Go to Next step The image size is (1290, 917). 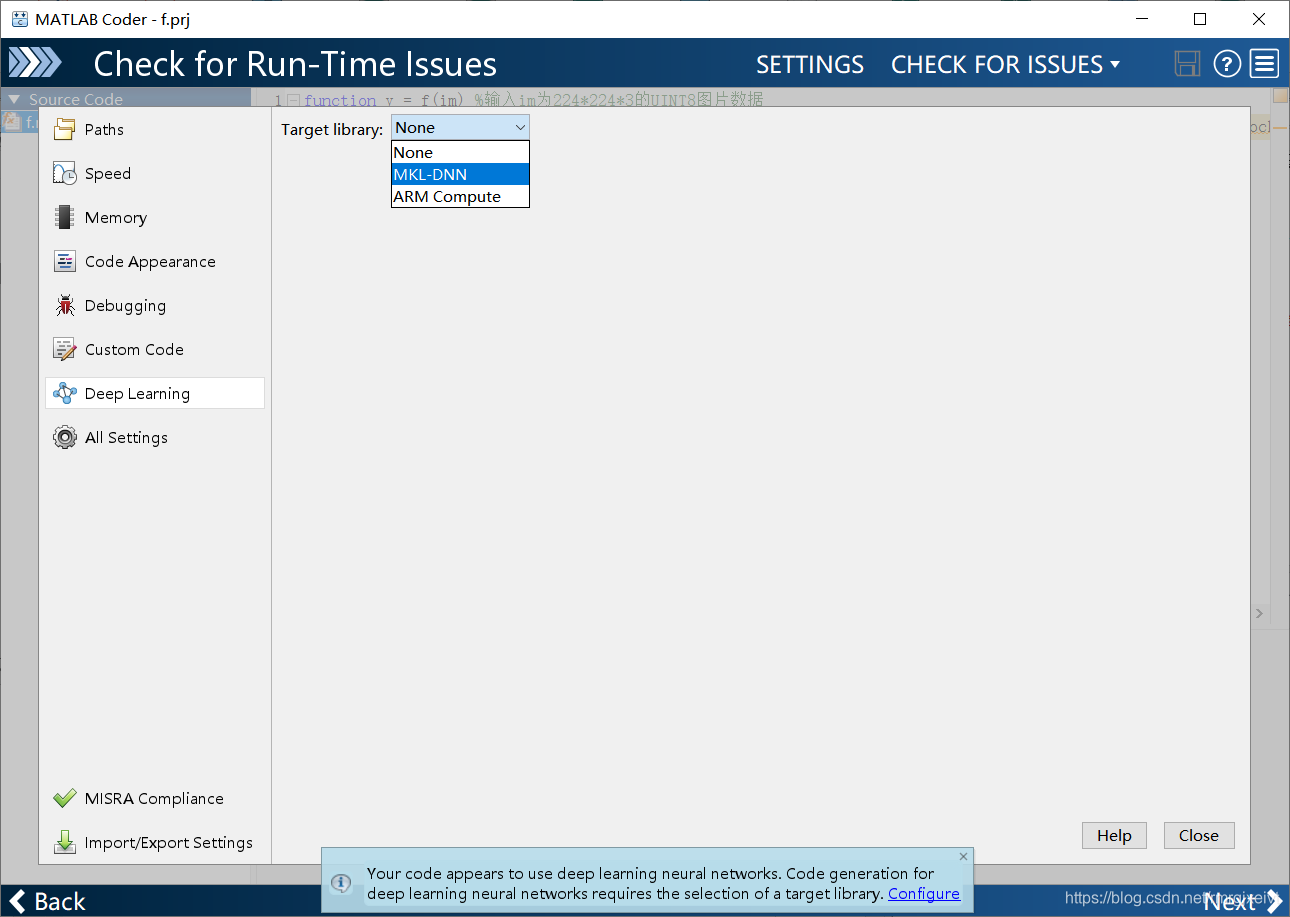pos(1243,901)
